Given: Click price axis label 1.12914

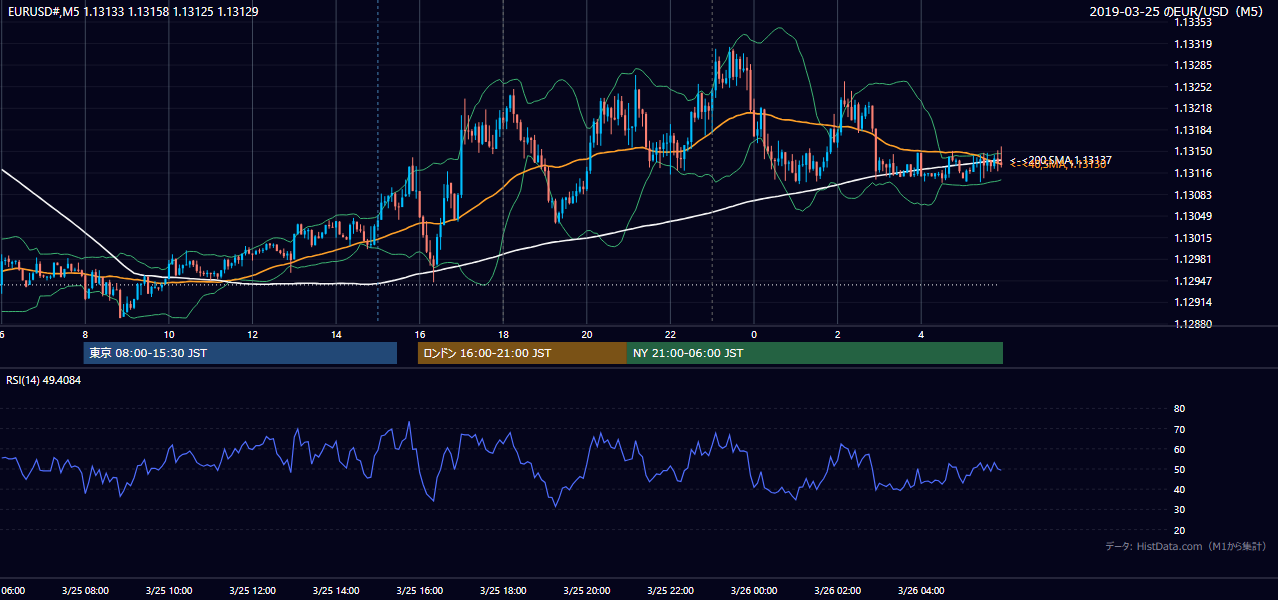Looking at the screenshot, I should click(1192, 302).
